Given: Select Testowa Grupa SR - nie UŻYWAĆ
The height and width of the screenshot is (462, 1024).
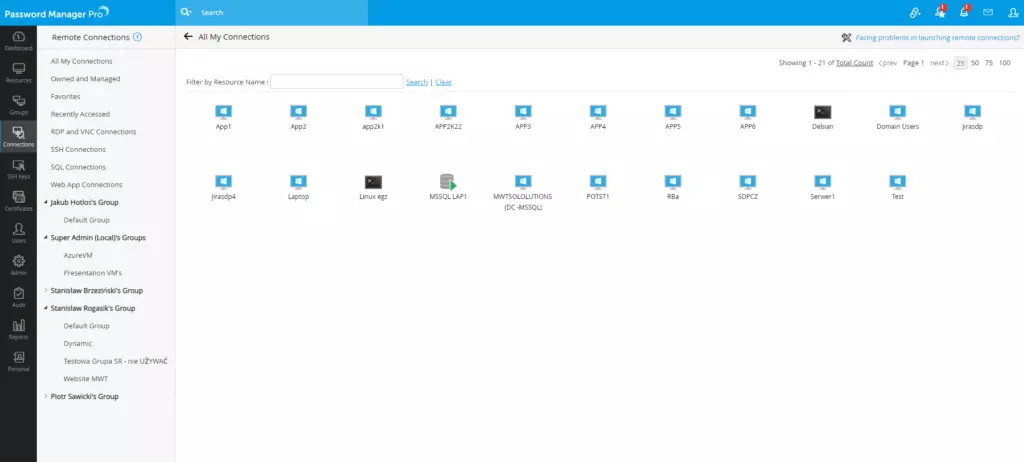Looking at the screenshot, I should click(x=115, y=361).
